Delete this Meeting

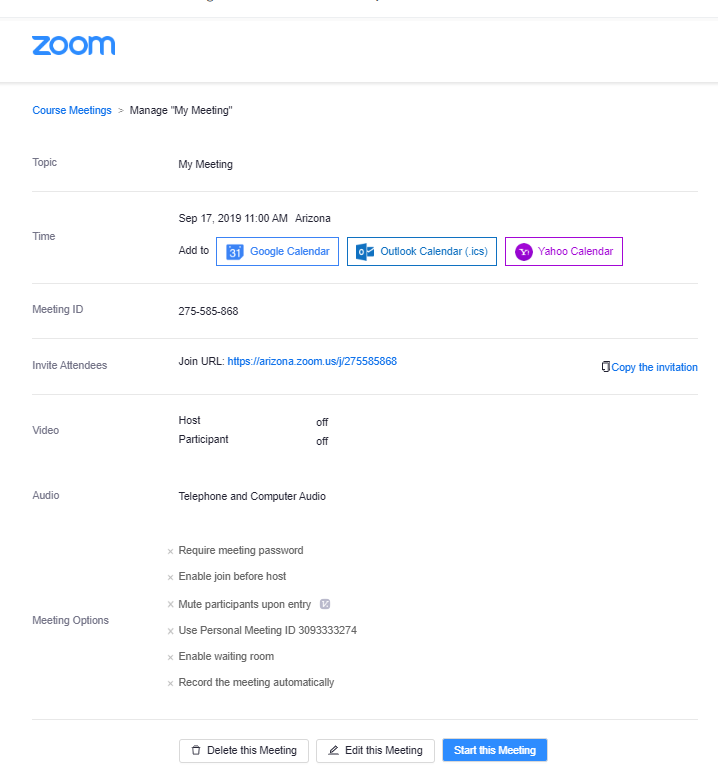244,750
